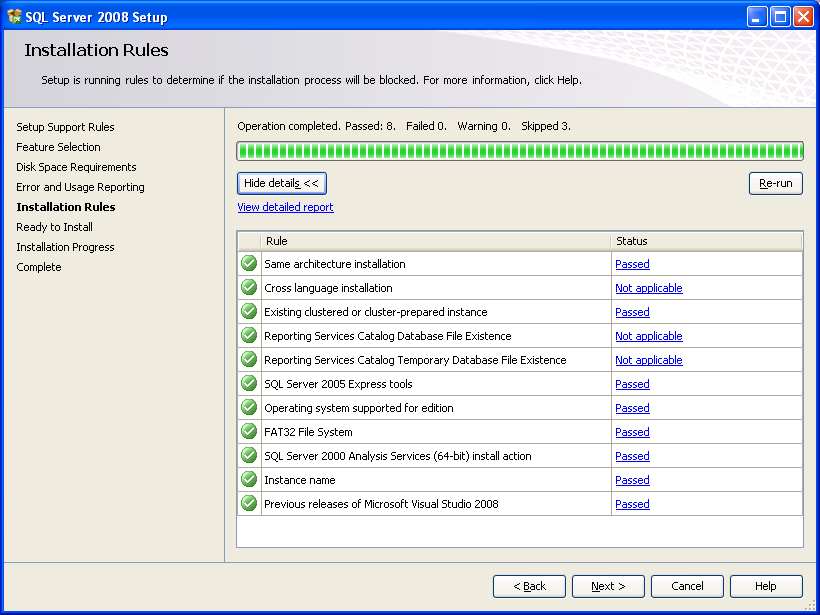
Task: Click 'FAT32 File System' rule text
Action: [308, 432]
